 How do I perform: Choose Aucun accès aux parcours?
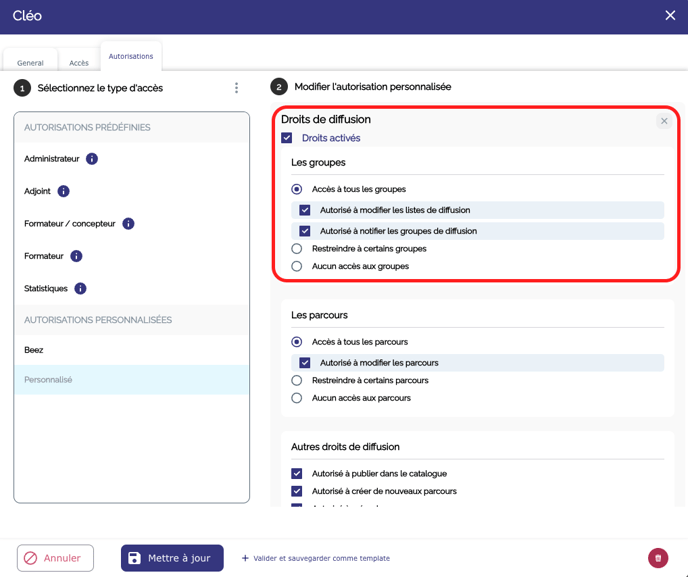tap(297, 398)
